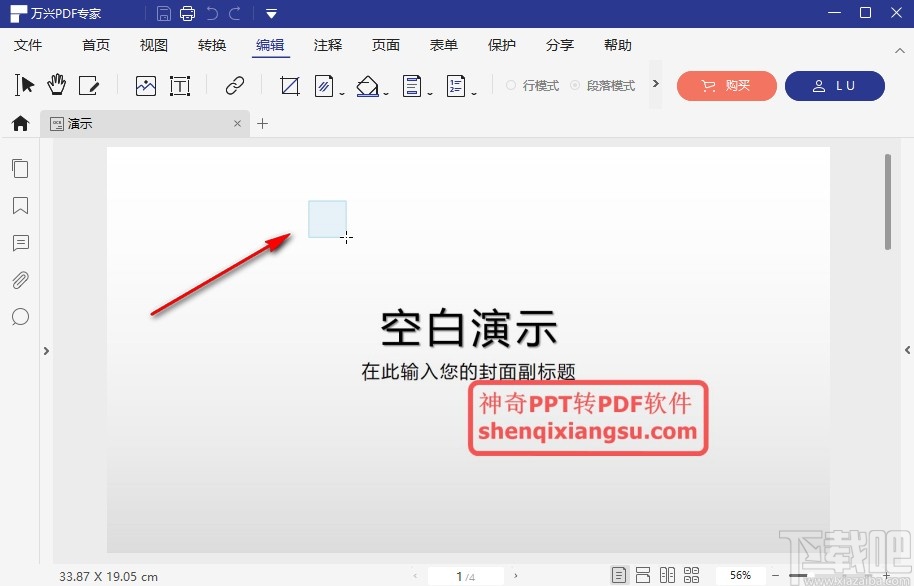Click the Add Image icon
This screenshot has height=586, width=914.
coord(146,86)
